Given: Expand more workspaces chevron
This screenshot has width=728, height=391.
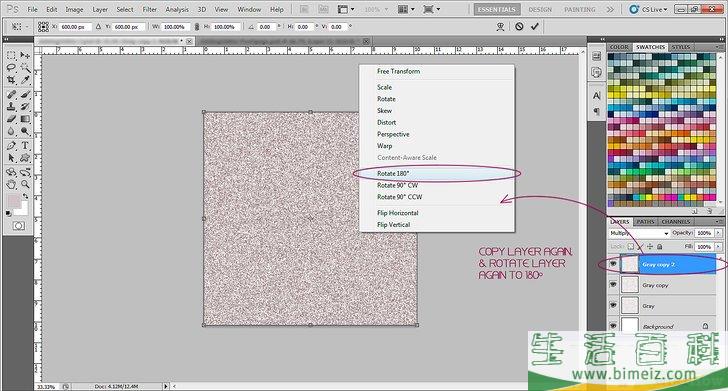Looking at the screenshot, I should (610, 9).
